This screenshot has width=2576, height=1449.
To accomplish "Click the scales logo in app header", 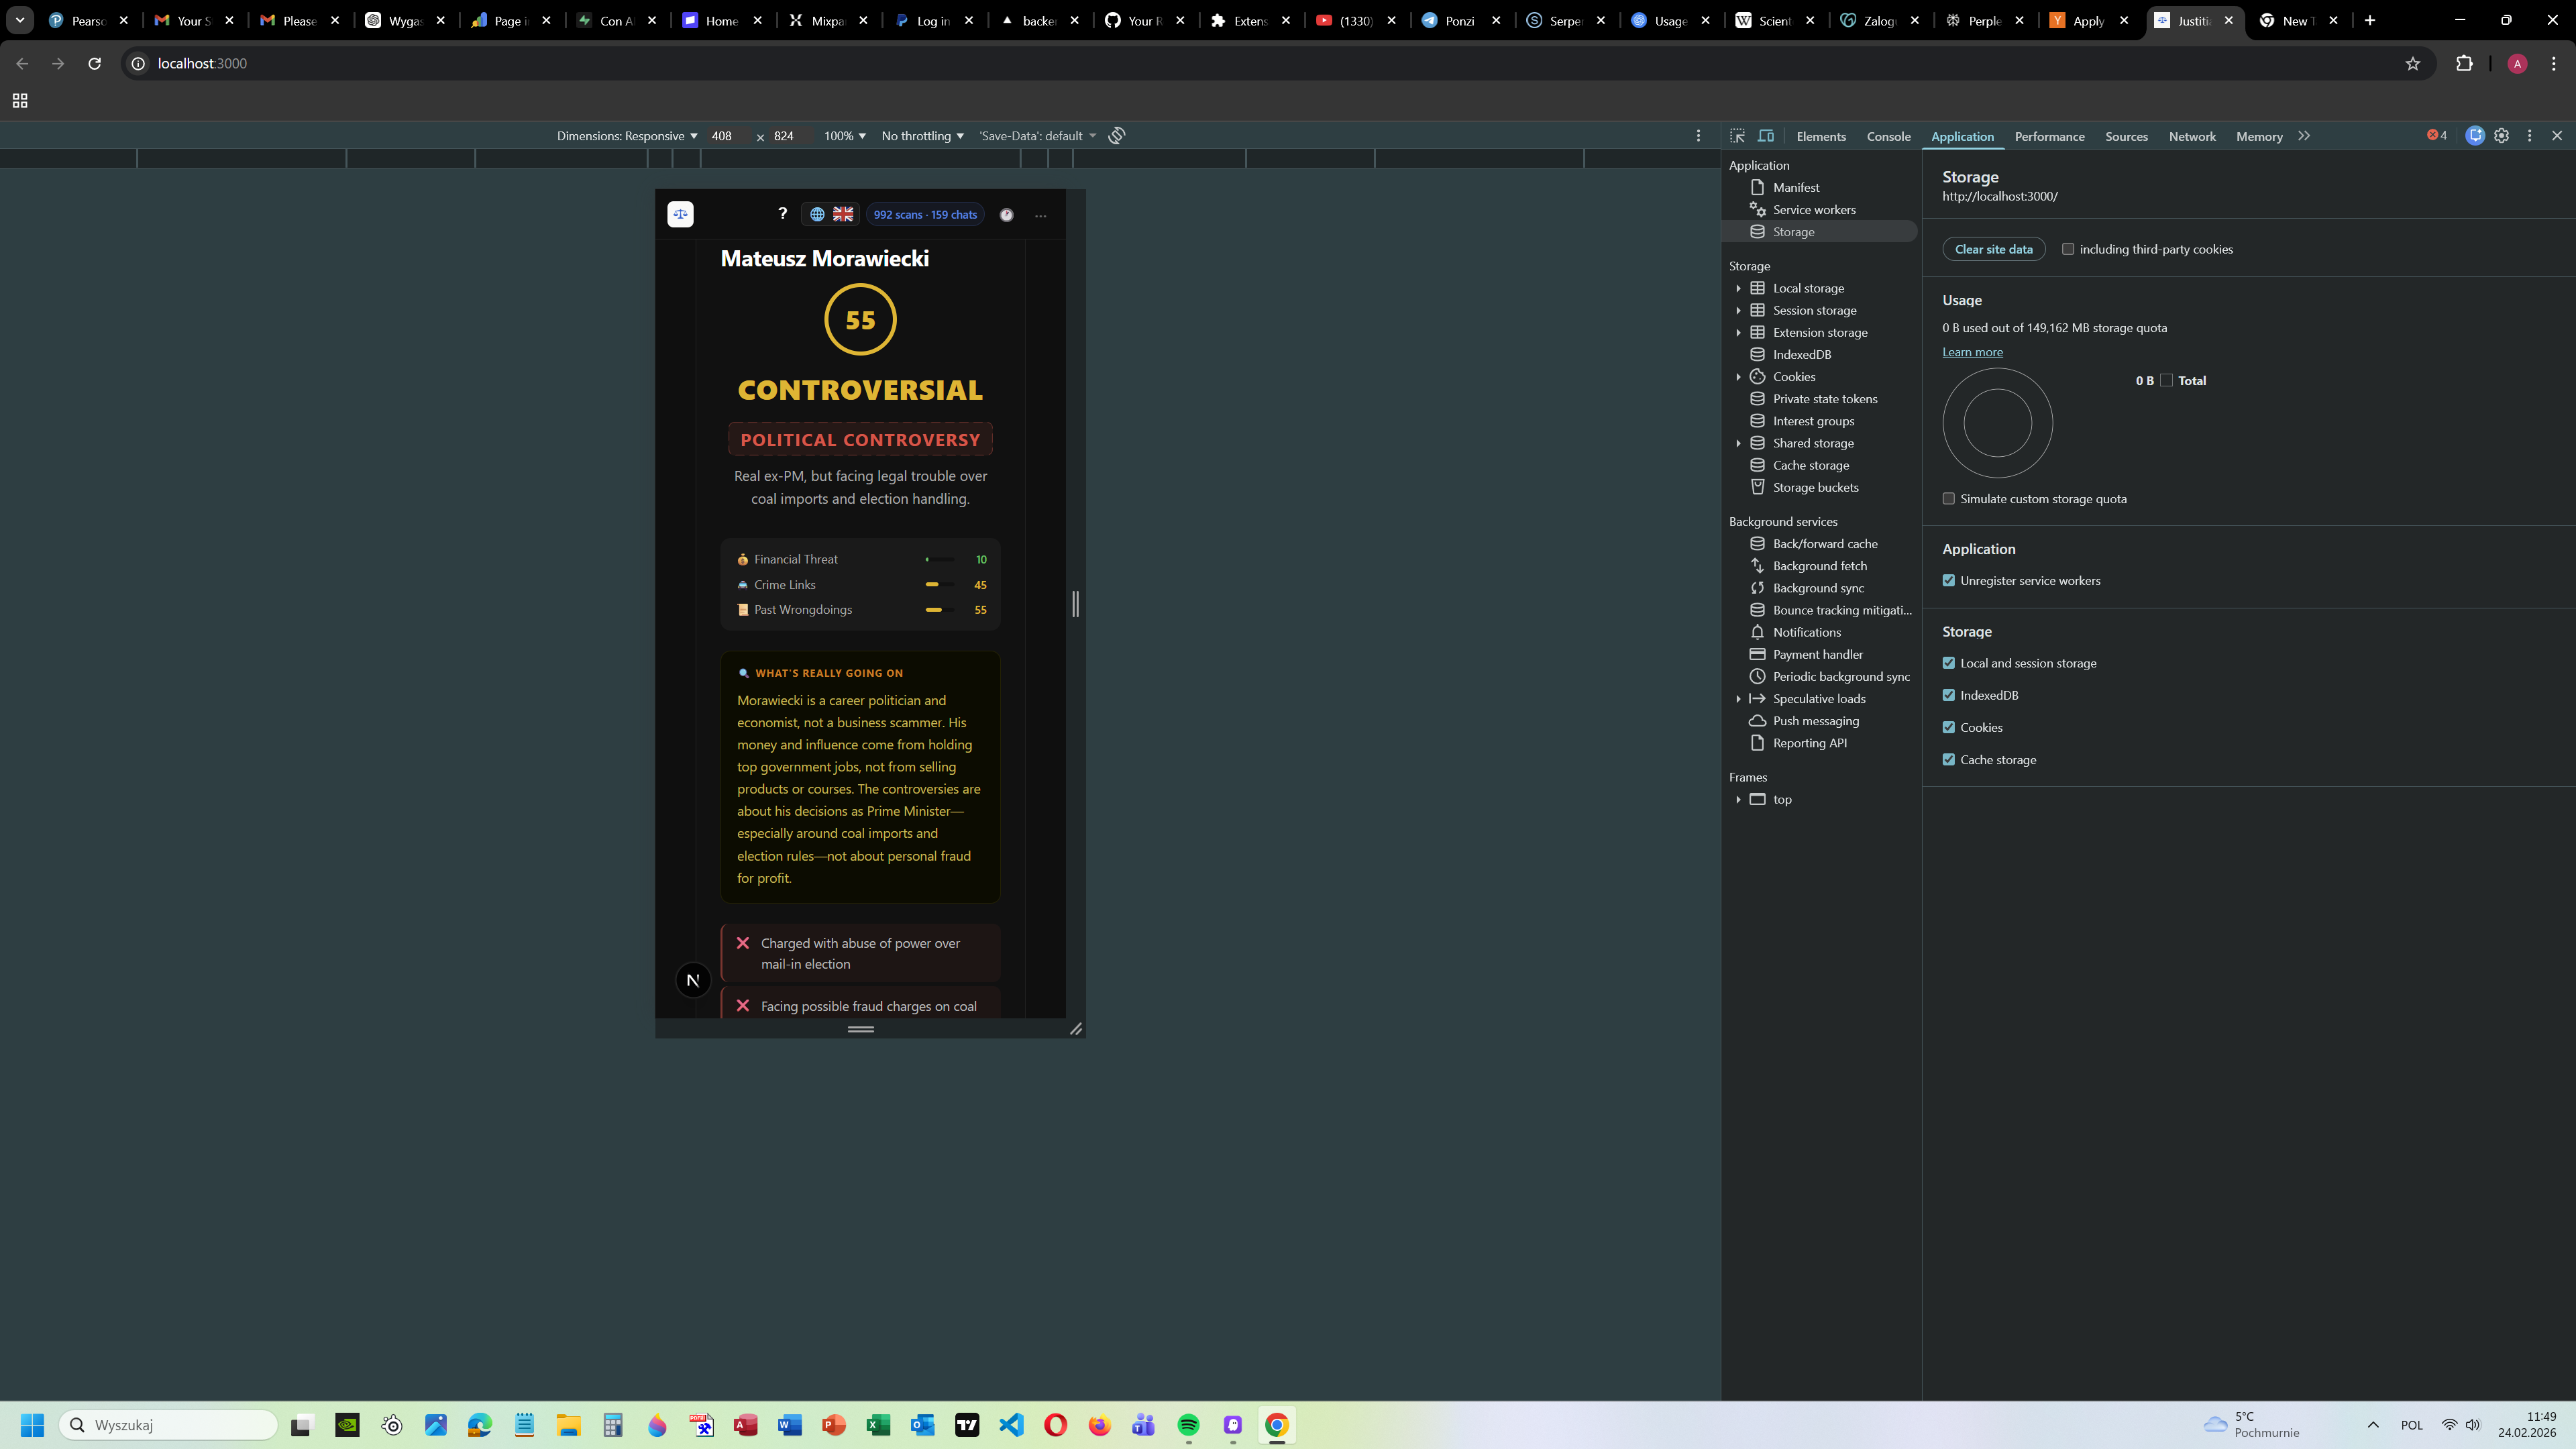I will [x=680, y=214].
